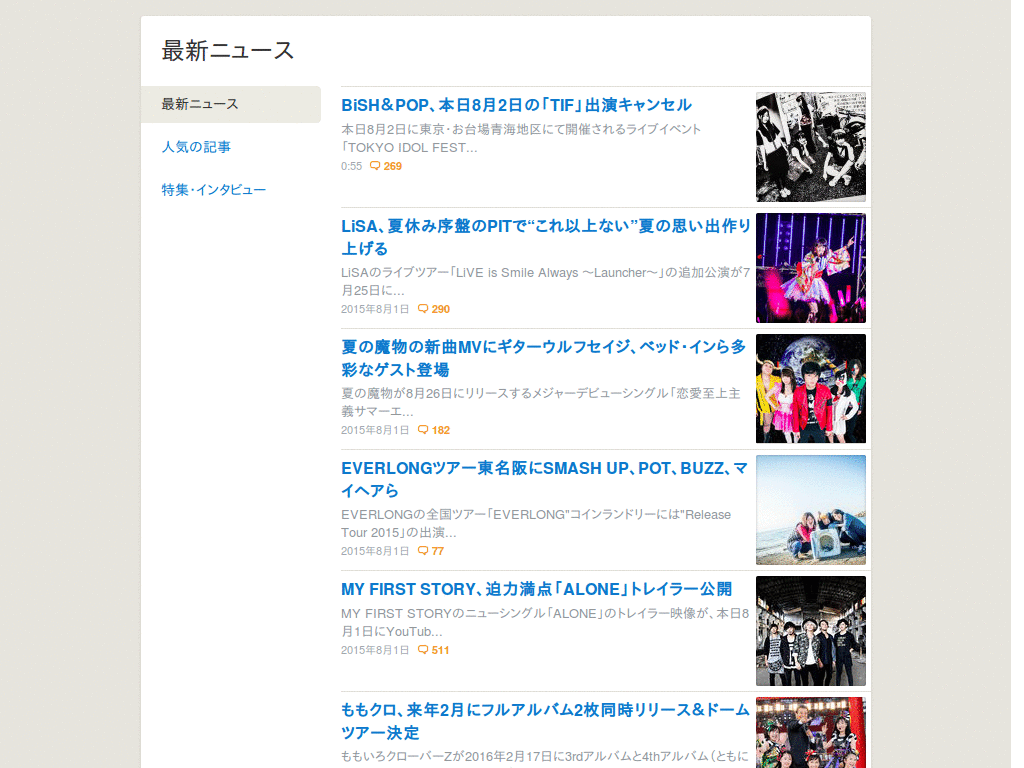This screenshot has height=768, width=1024.
Task: Click the EVERLONG beach photo thumbnail
Action: click(x=810, y=510)
